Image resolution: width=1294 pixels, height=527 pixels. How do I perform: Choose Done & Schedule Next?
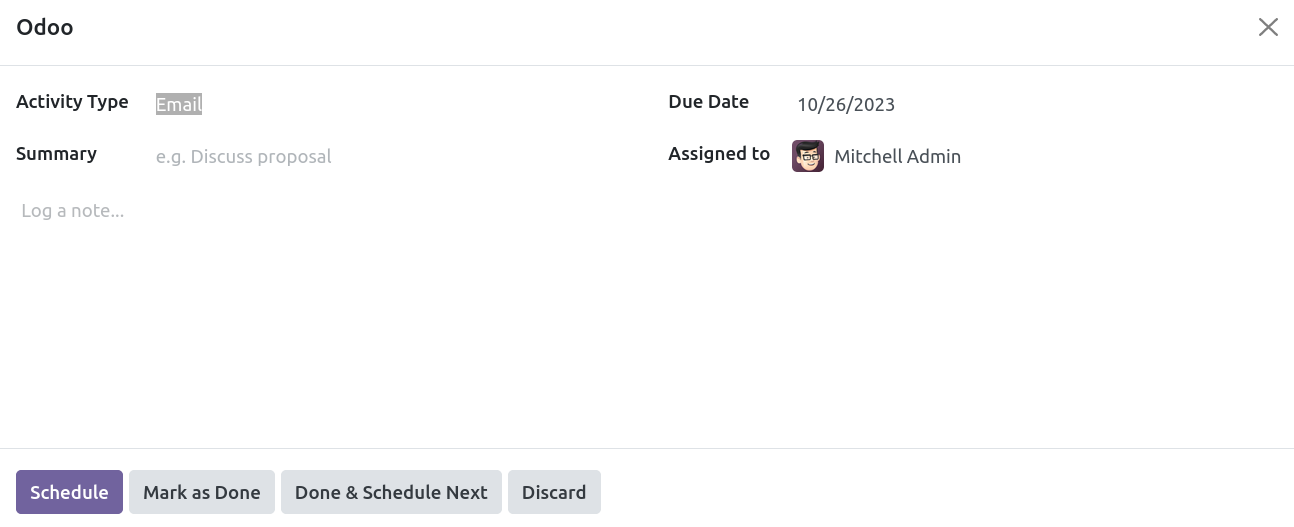click(391, 492)
